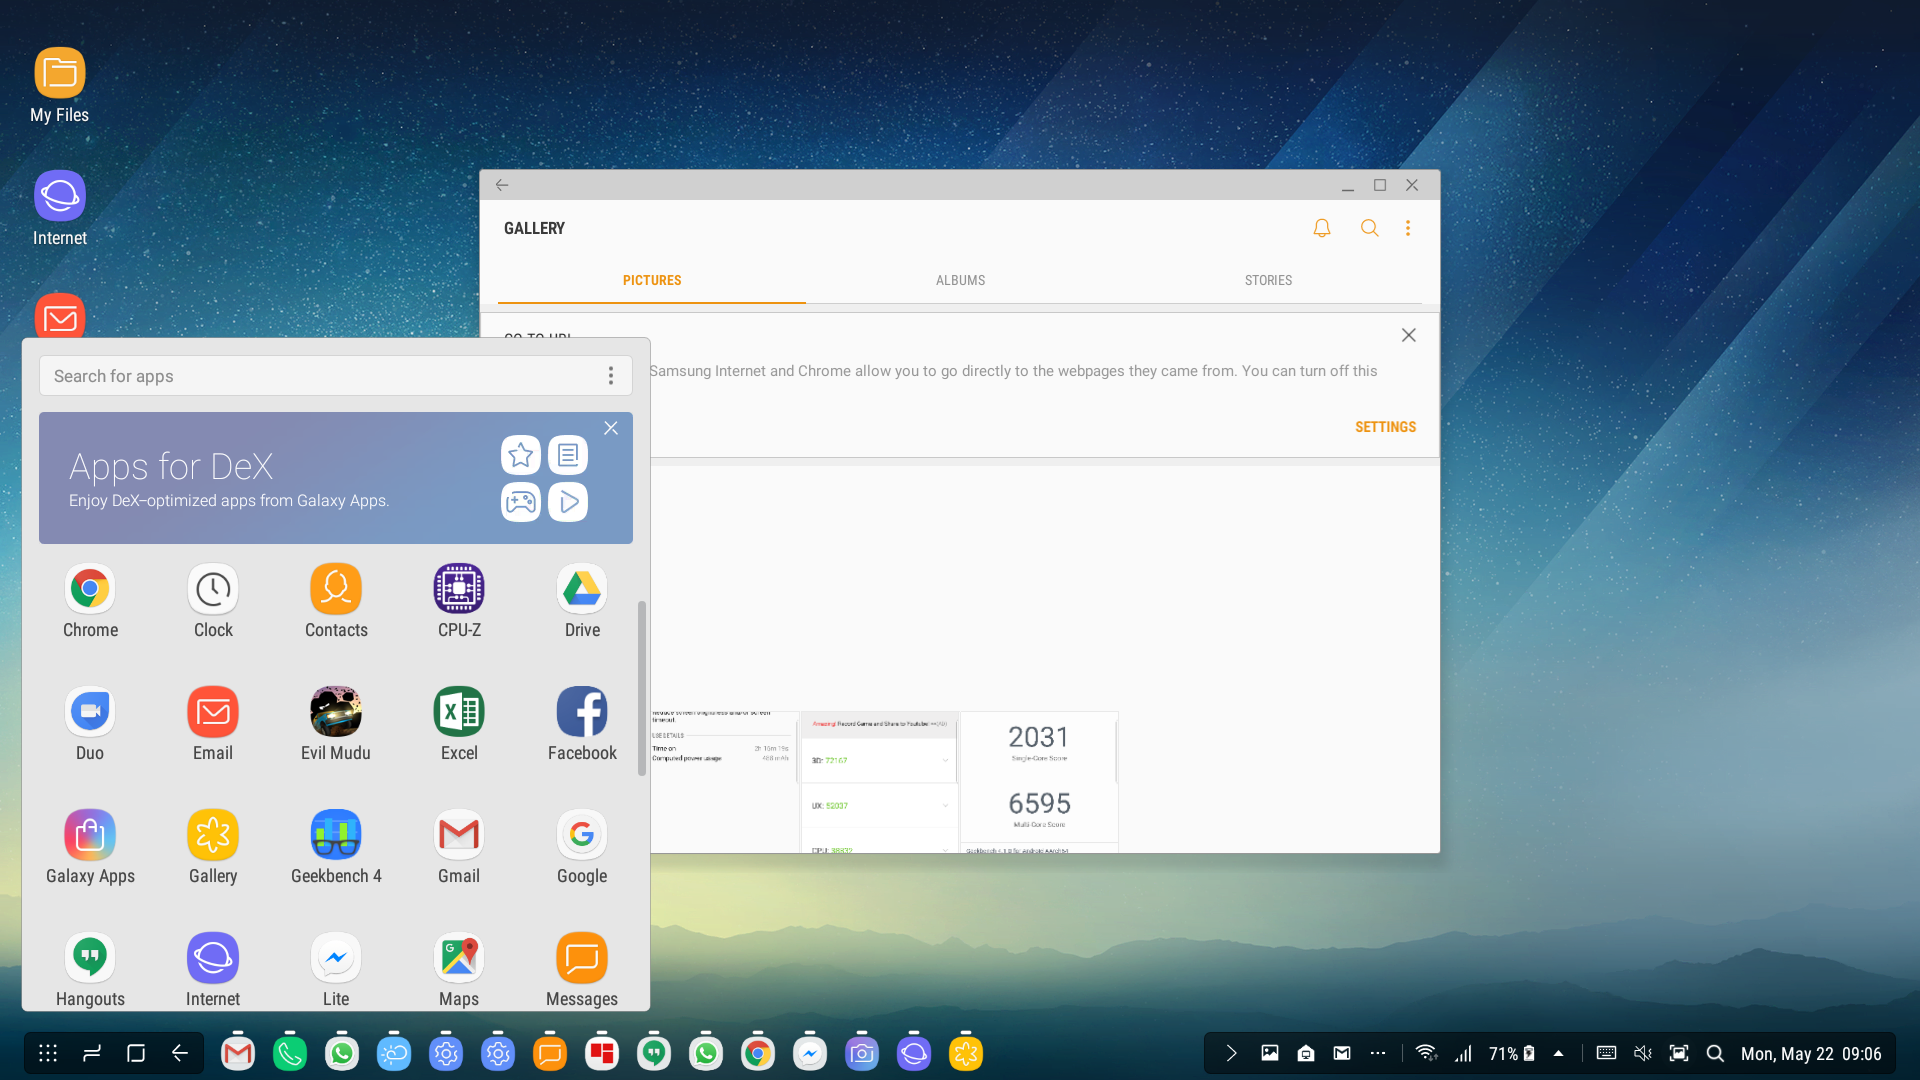Image resolution: width=1920 pixels, height=1080 pixels.
Task: Click the SETTINGS link in Gallery tip
Action: [x=1385, y=427]
